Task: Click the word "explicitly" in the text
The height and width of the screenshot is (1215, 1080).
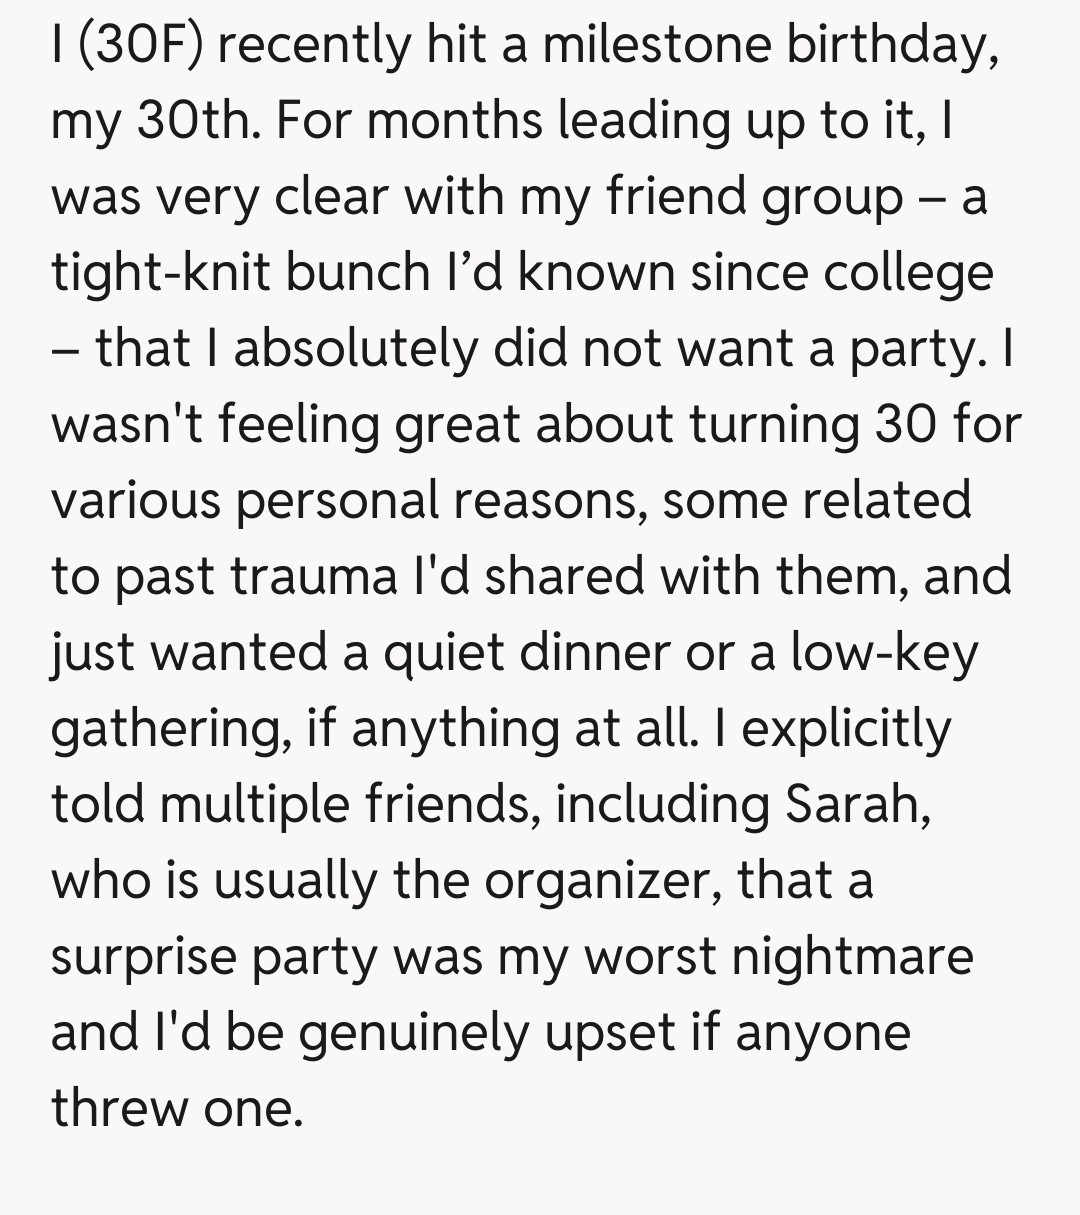Action: click(x=846, y=731)
